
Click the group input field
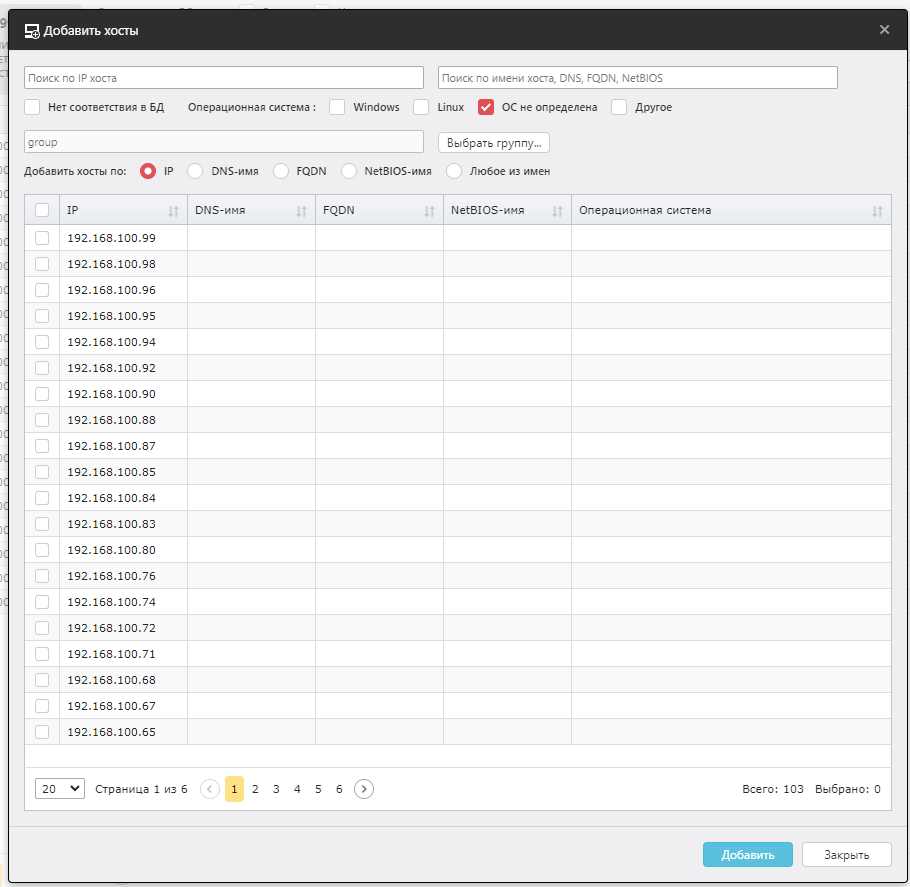[x=224, y=142]
